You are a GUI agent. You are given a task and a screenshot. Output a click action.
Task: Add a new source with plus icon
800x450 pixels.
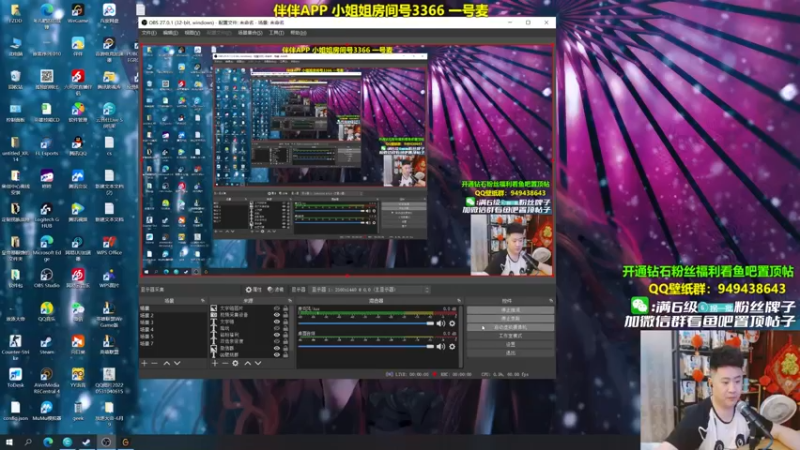215,363
